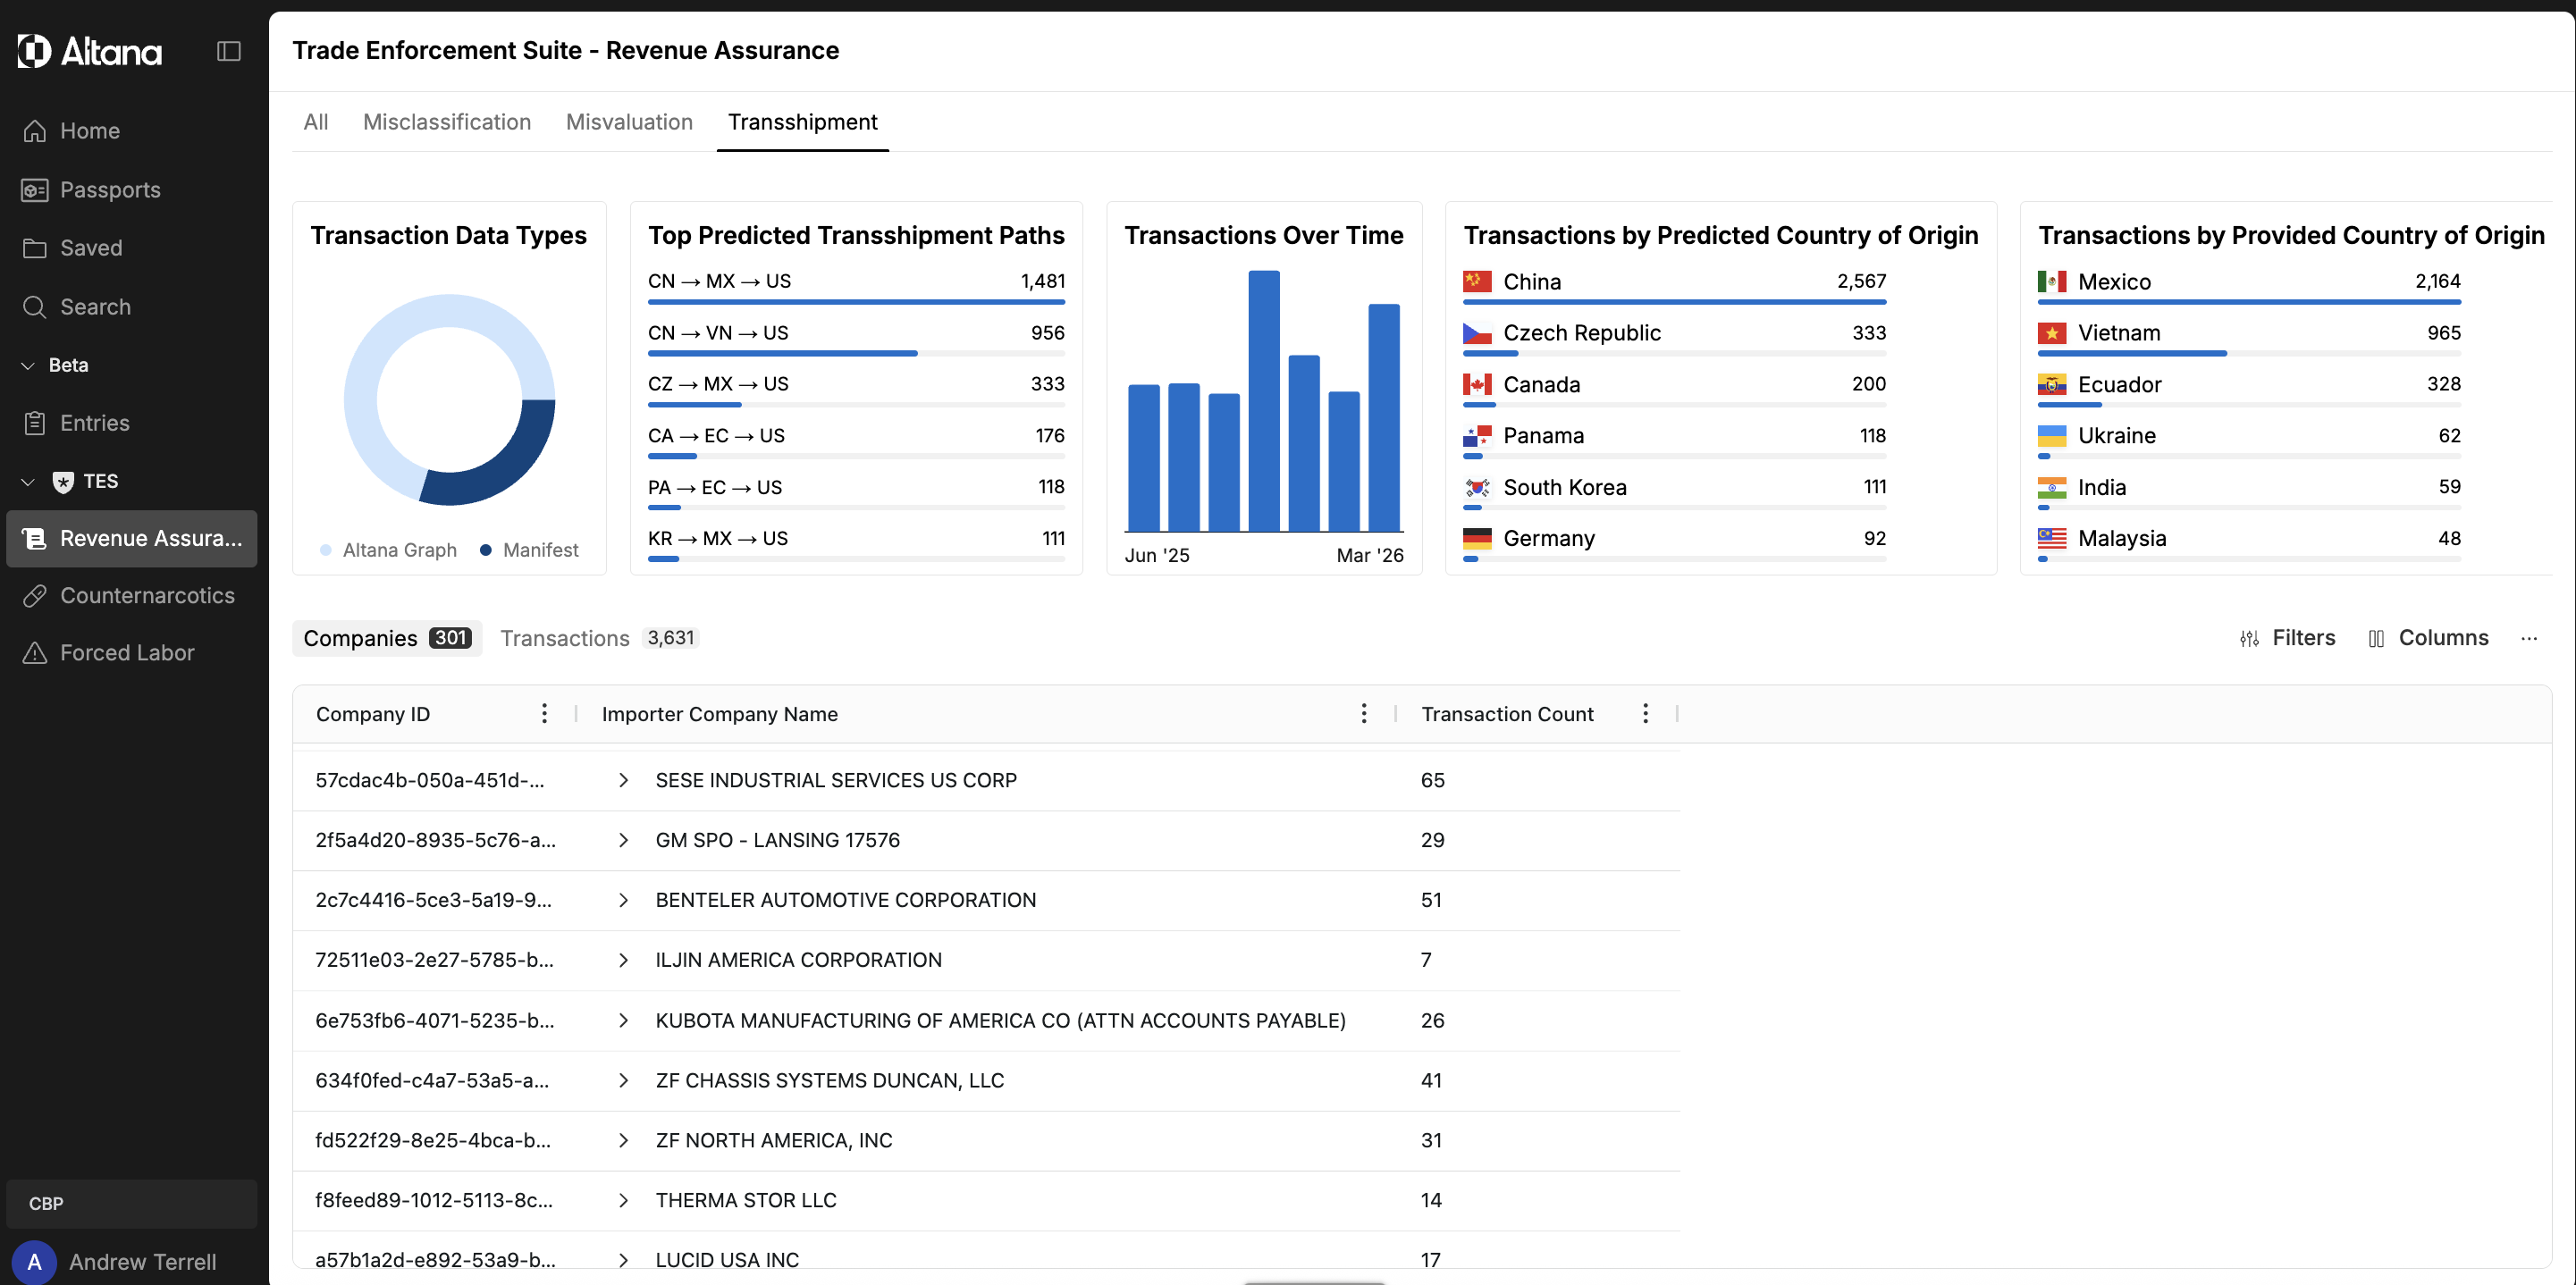
Task: Switch to Transactions 3,631 tab
Action: (x=599, y=638)
